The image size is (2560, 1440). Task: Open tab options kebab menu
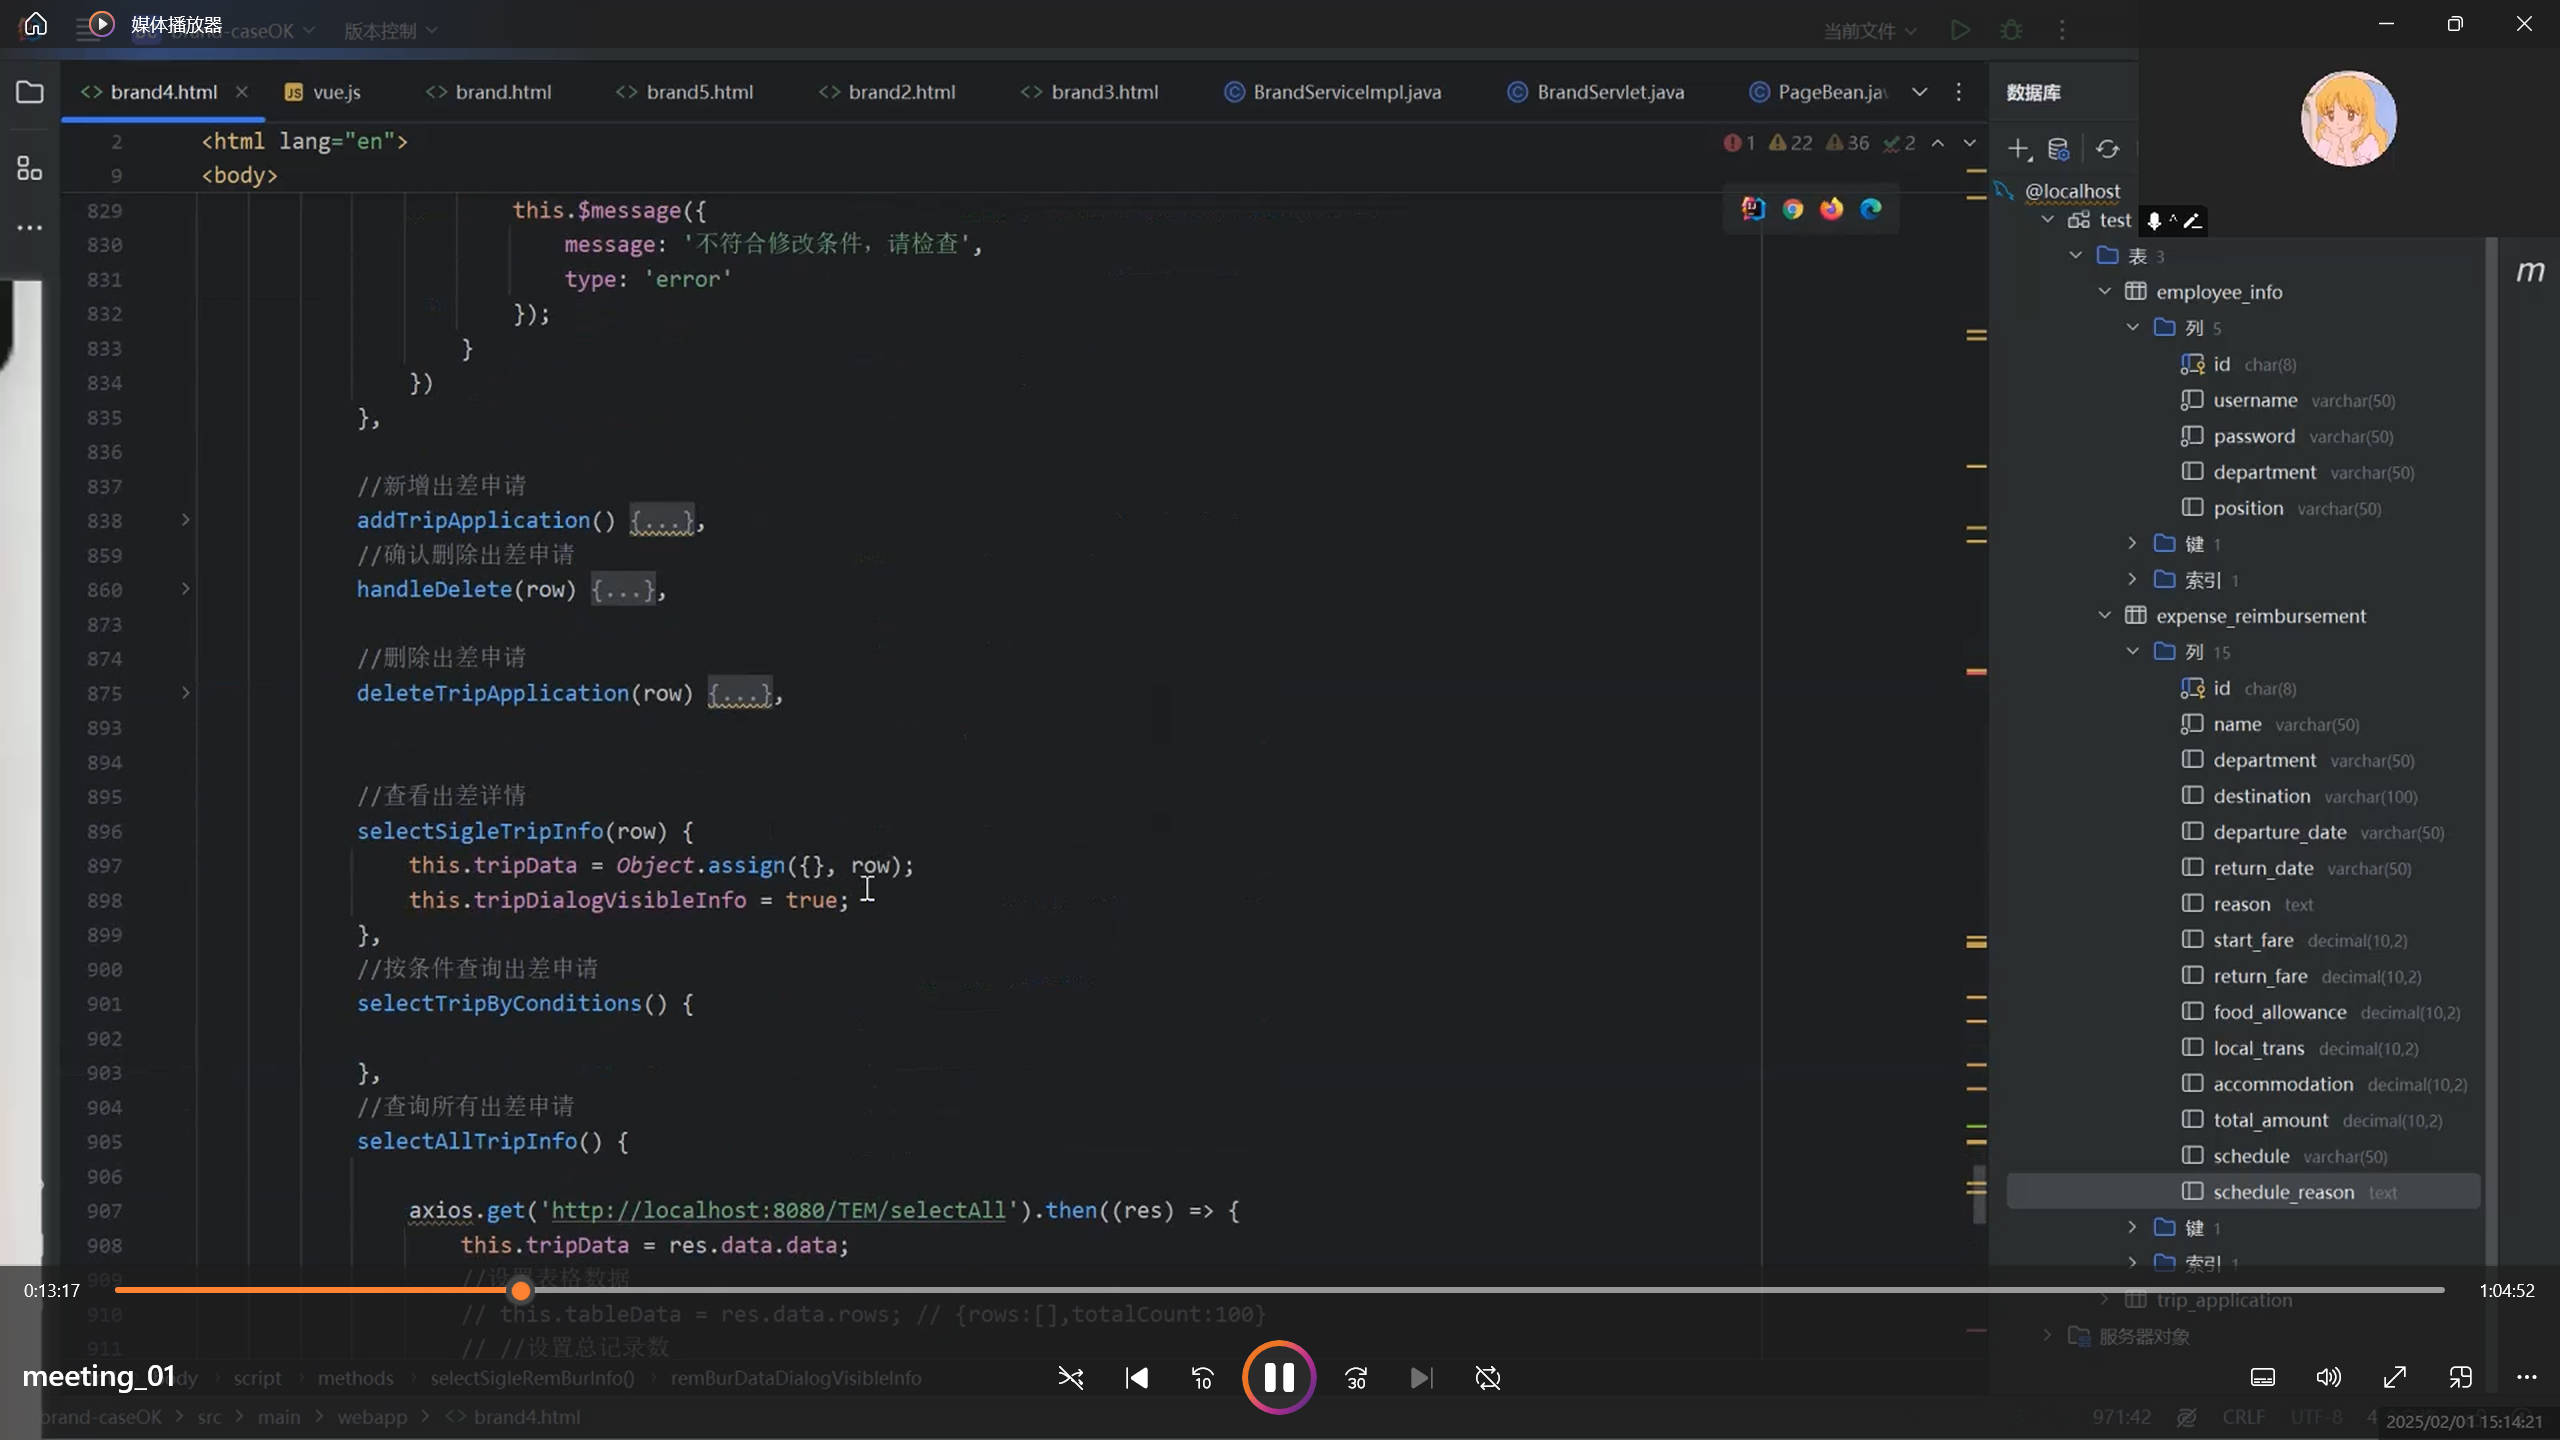[1959, 92]
